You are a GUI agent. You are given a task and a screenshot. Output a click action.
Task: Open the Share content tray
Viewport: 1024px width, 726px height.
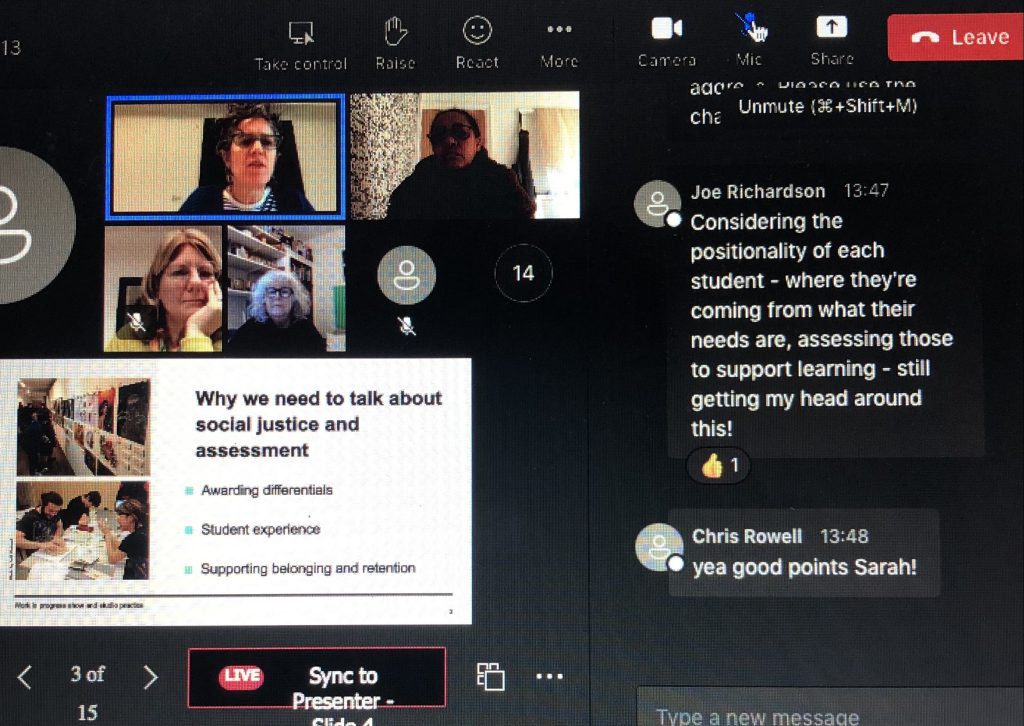(x=832, y=40)
